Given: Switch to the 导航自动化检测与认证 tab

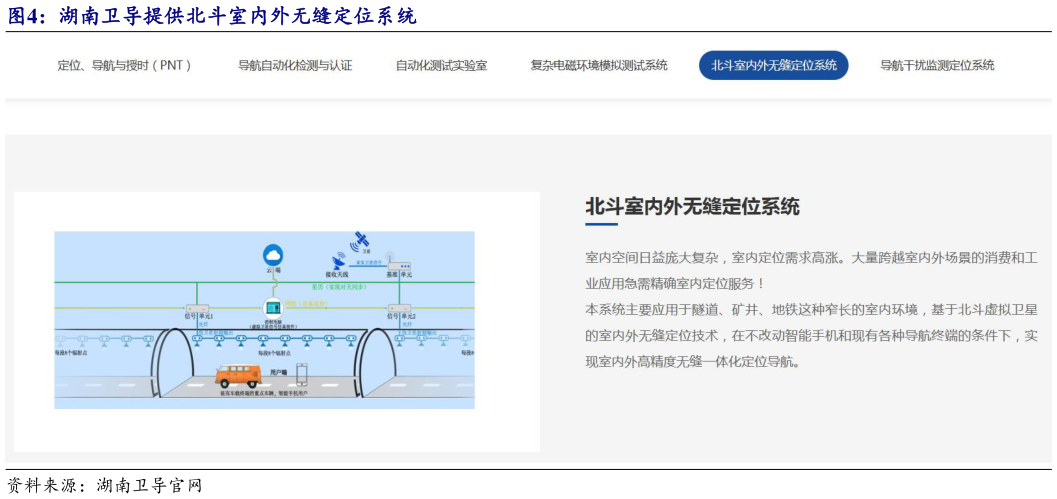Looking at the screenshot, I should point(295,65).
